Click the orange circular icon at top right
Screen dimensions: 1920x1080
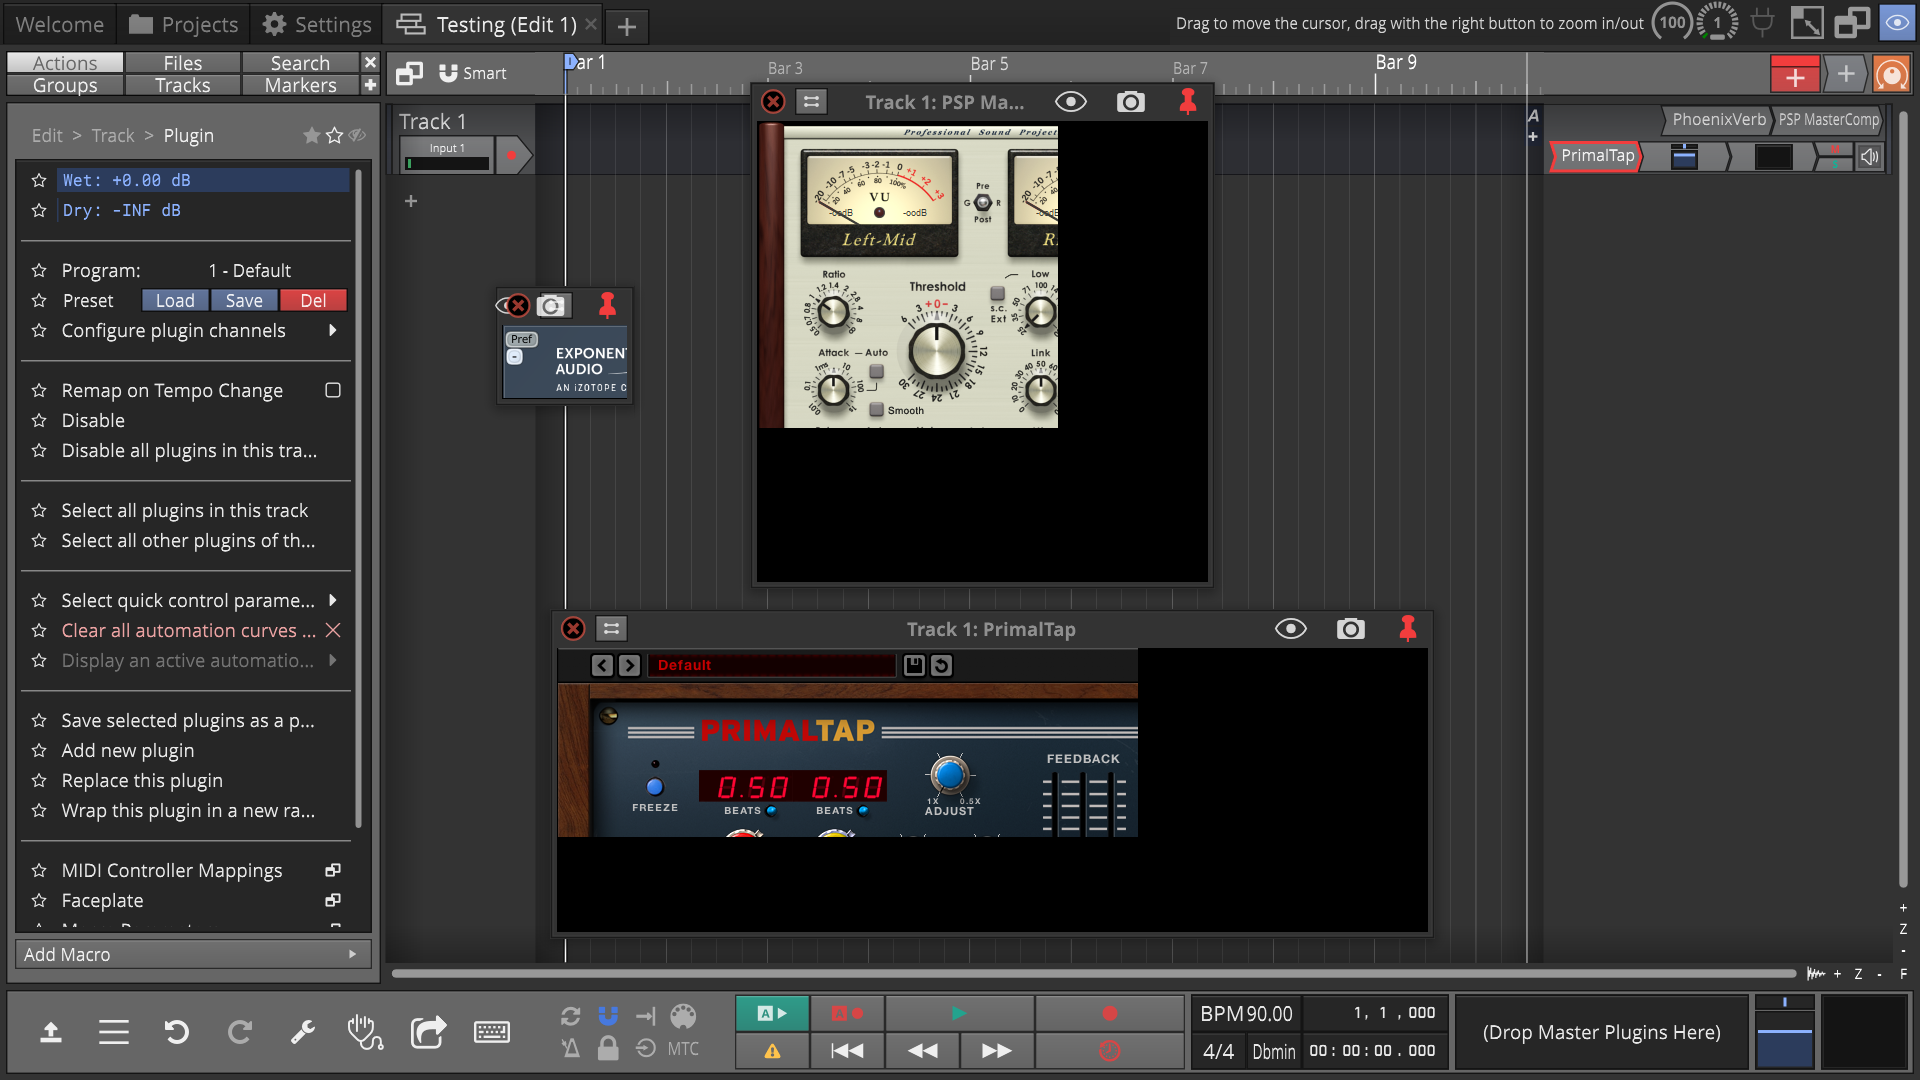1891,75
